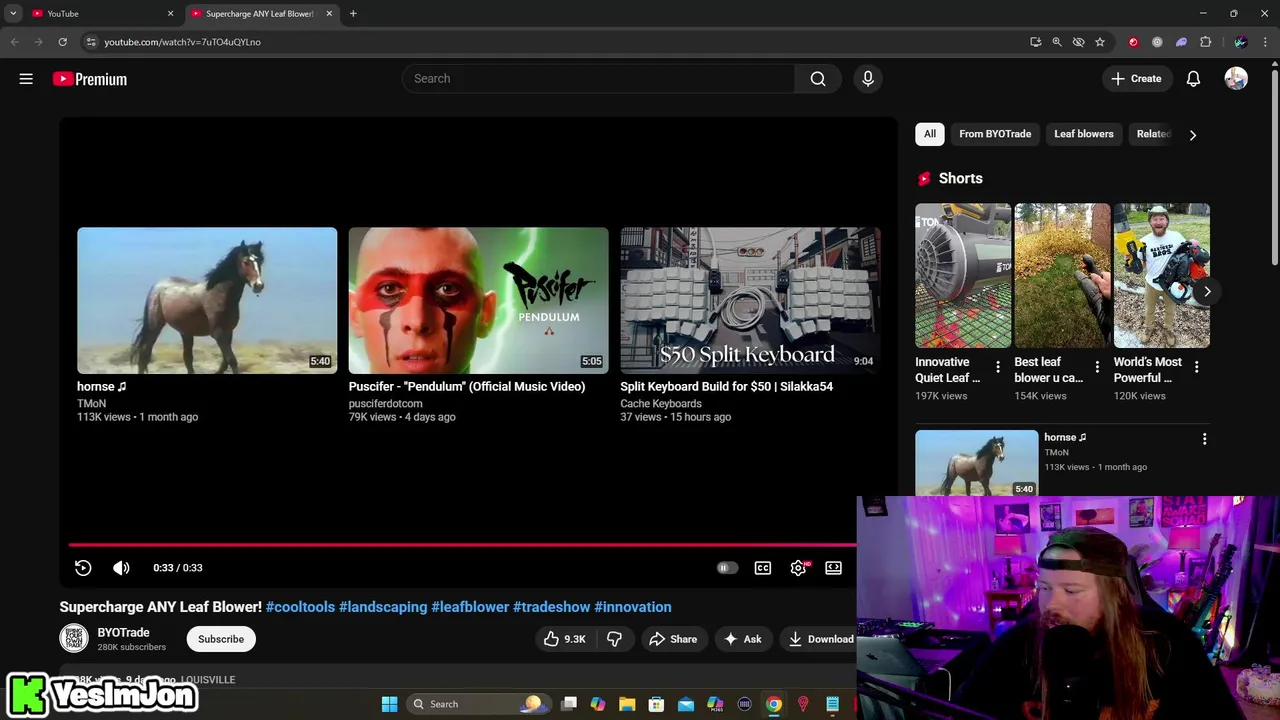Open the notifications bell
Screen dimensions: 1280x720
1193,79
